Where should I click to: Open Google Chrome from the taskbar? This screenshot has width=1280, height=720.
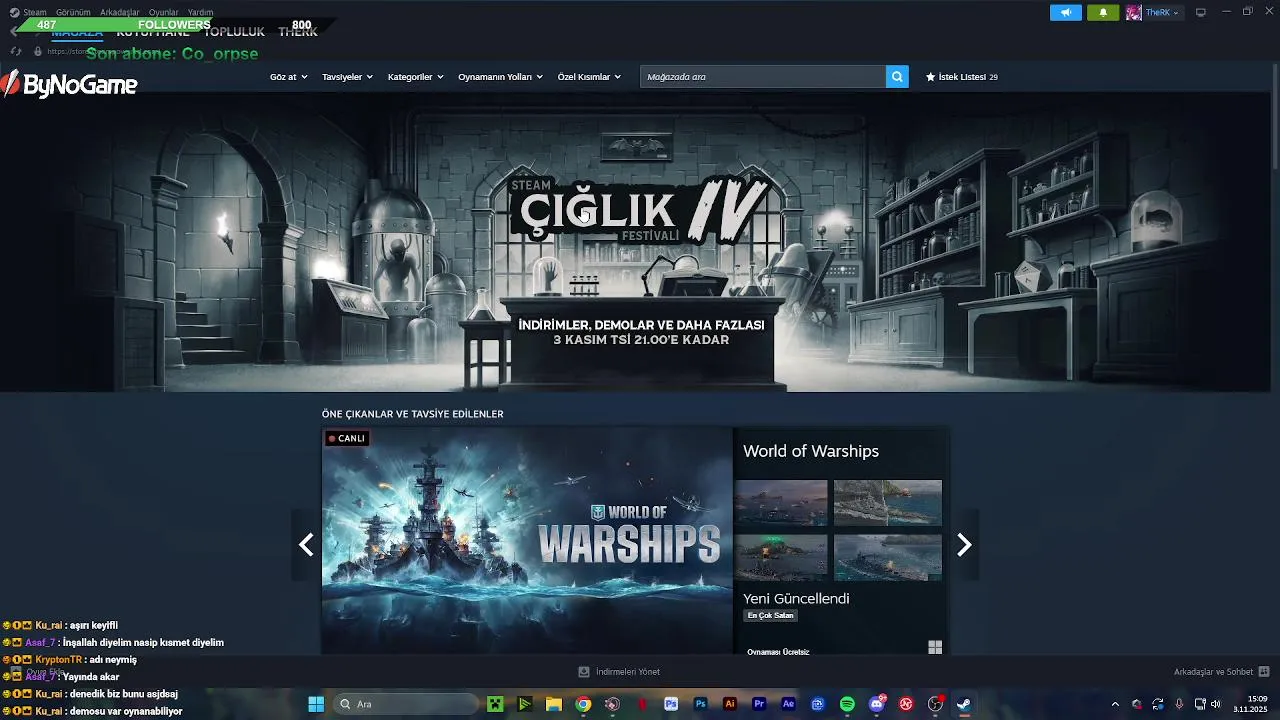pyautogui.click(x=583, y=704)
